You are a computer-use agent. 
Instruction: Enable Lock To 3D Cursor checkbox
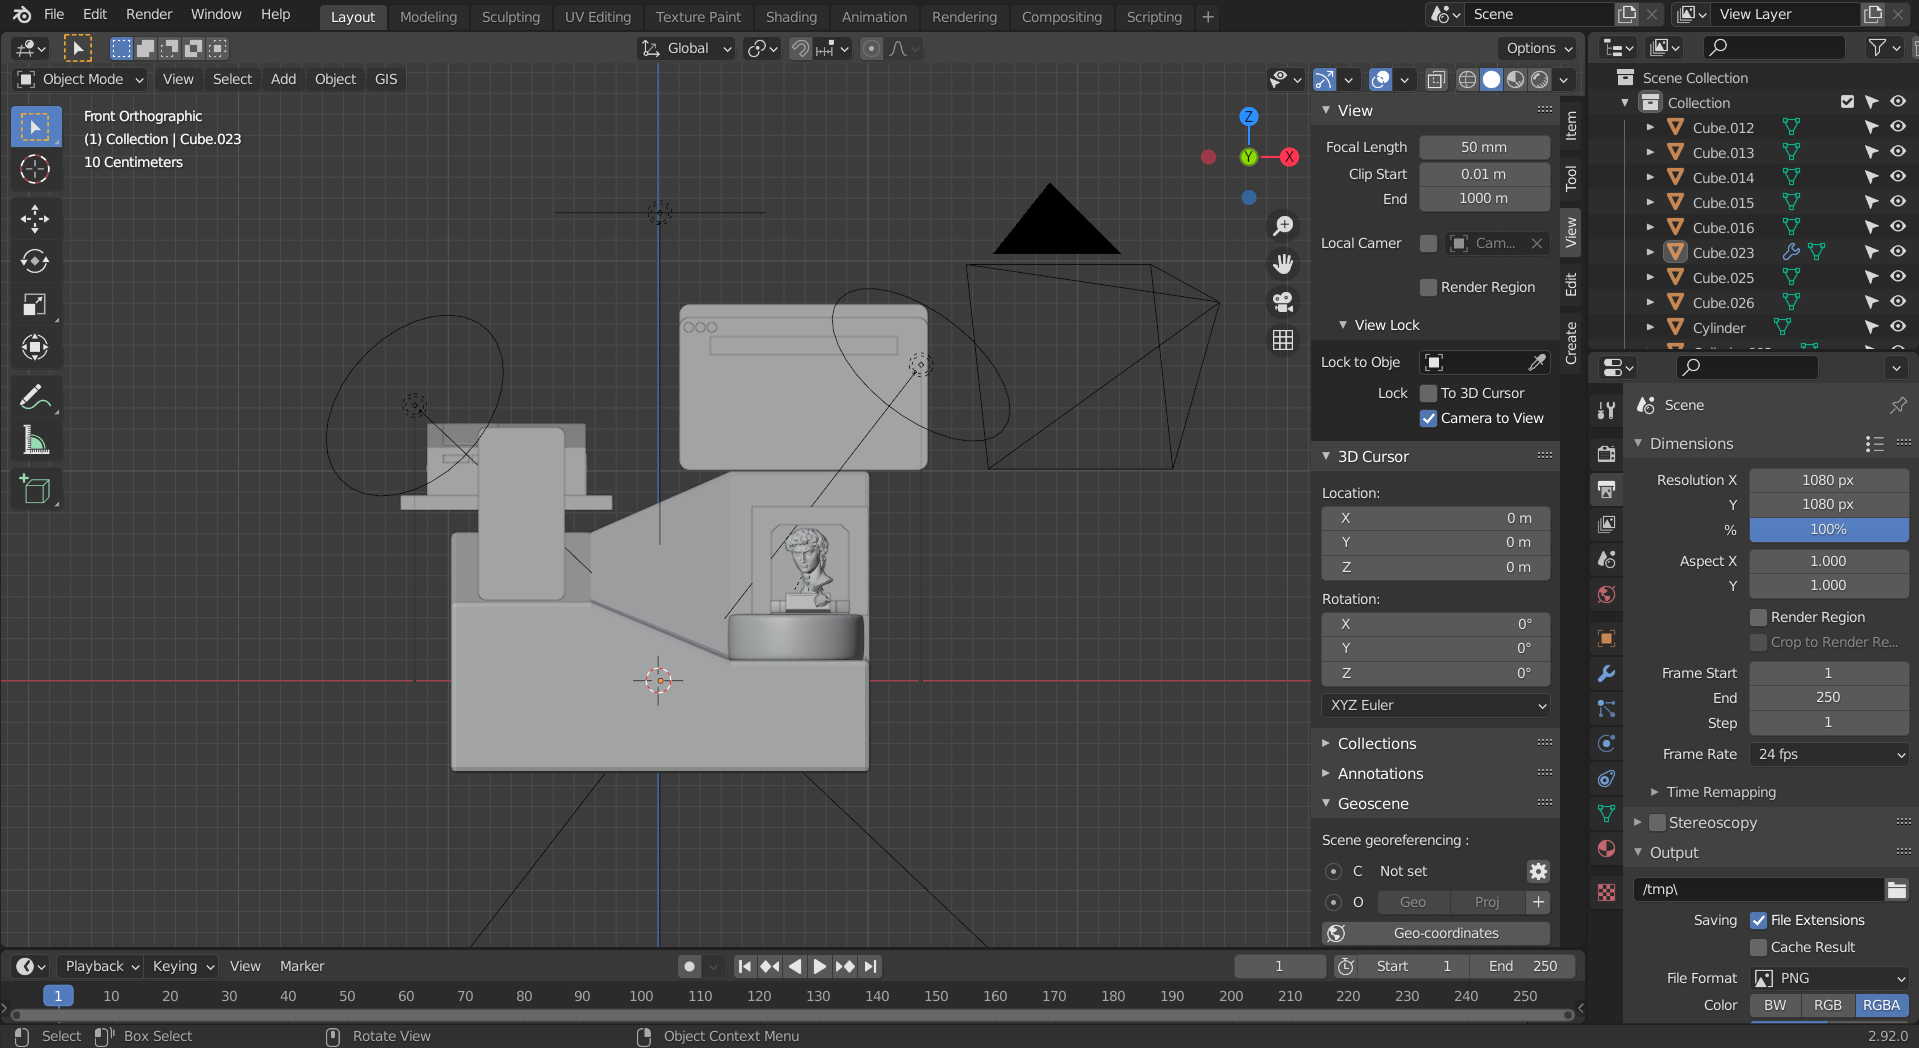(x=1429, y=393)
